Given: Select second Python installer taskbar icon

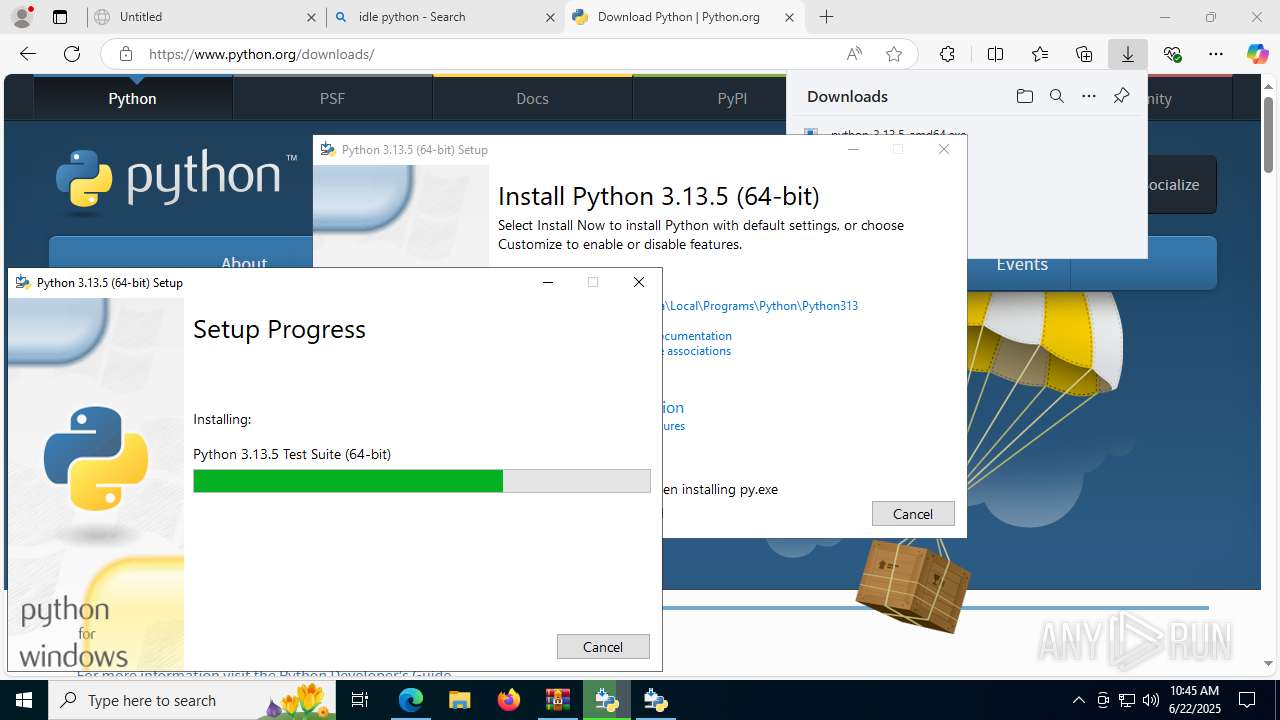Looking at the screenshot, I should tap(655, 700).
